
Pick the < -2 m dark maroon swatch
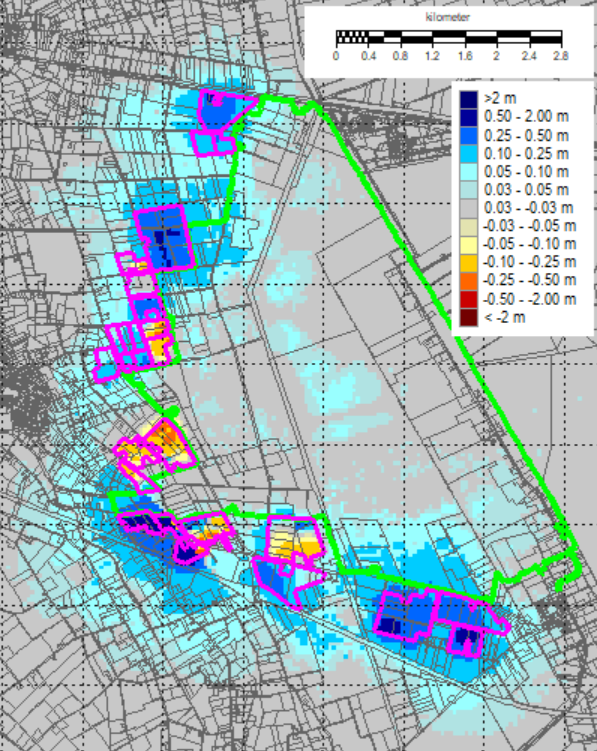[469, 318]
